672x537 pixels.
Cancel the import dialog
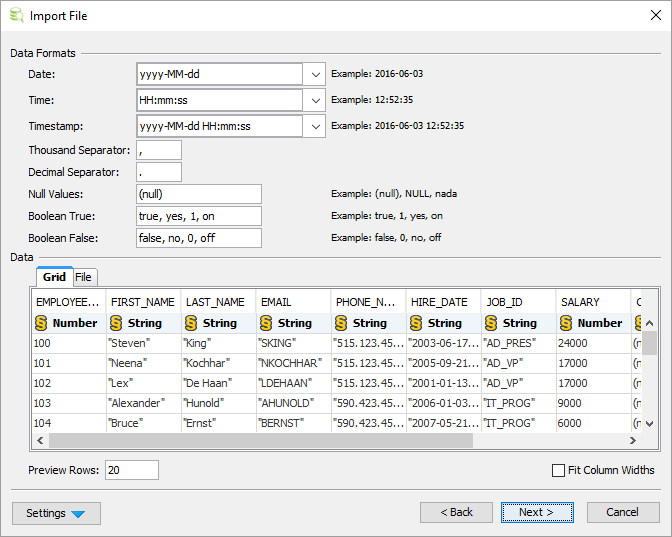pos(623,512)
